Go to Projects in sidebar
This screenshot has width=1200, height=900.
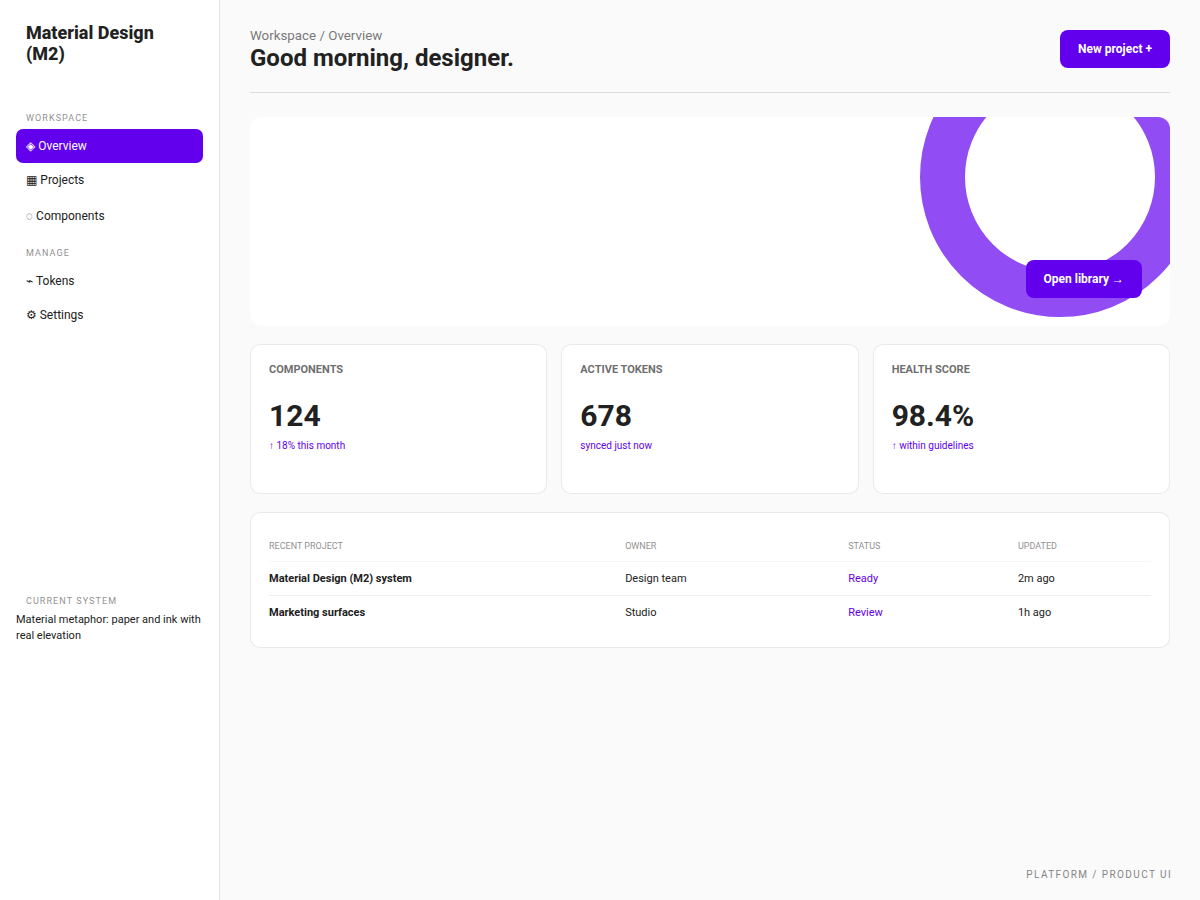pos(109,180)
